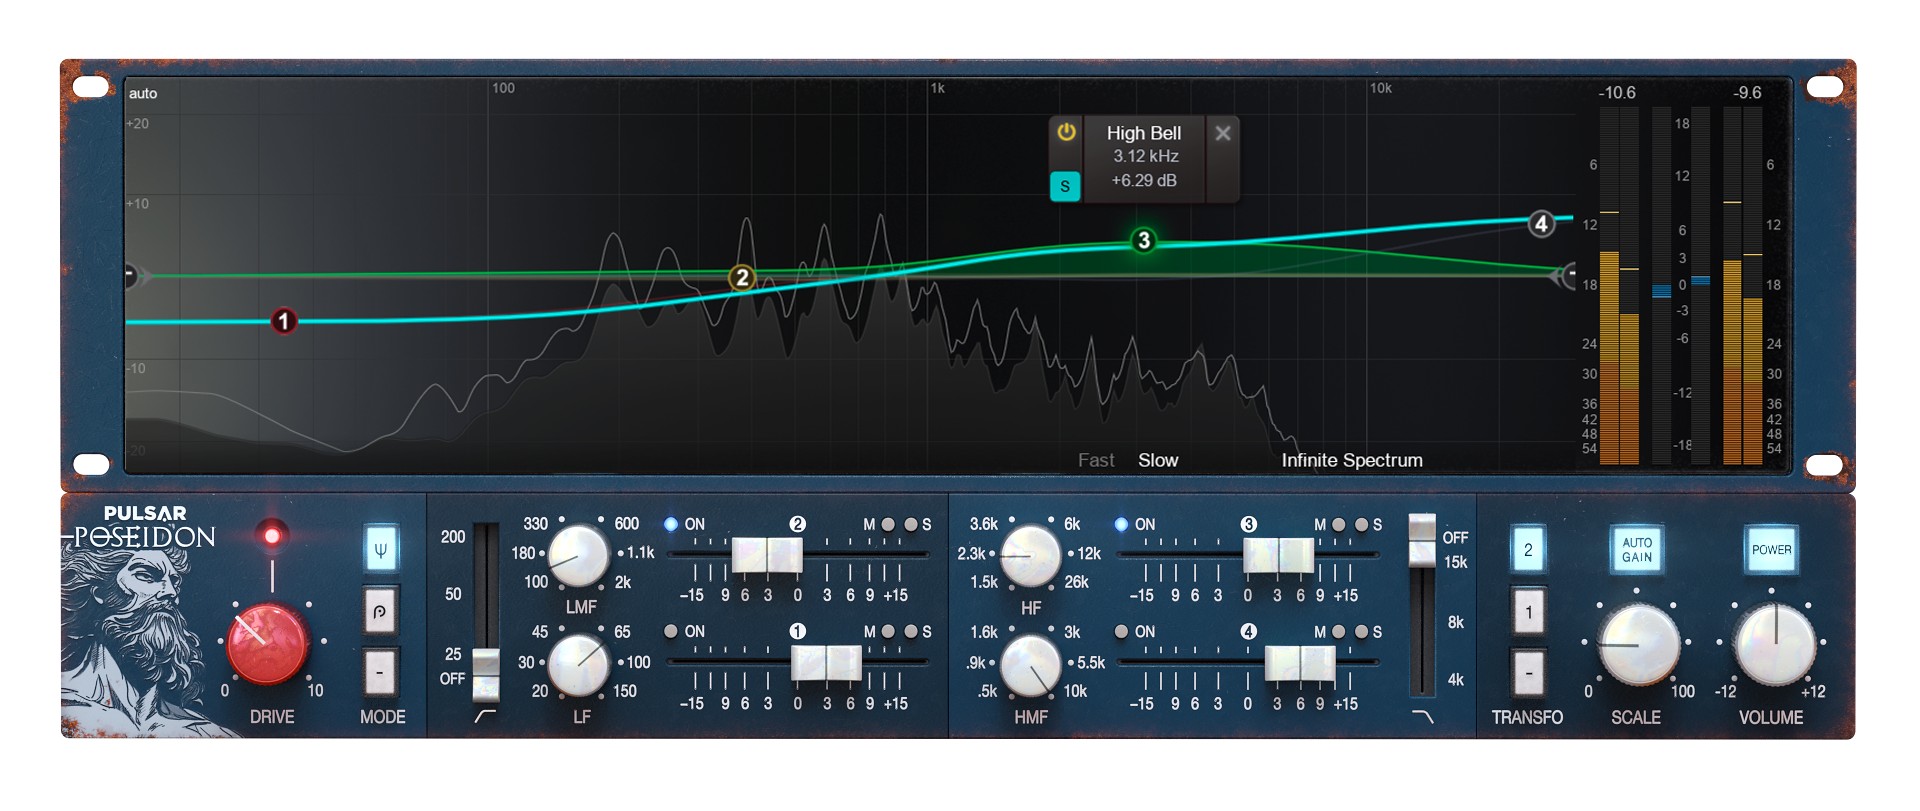Set band 1 to Mid with M
The height and width of the screenshot is (811, 1920).
click(x=888, y=631)
